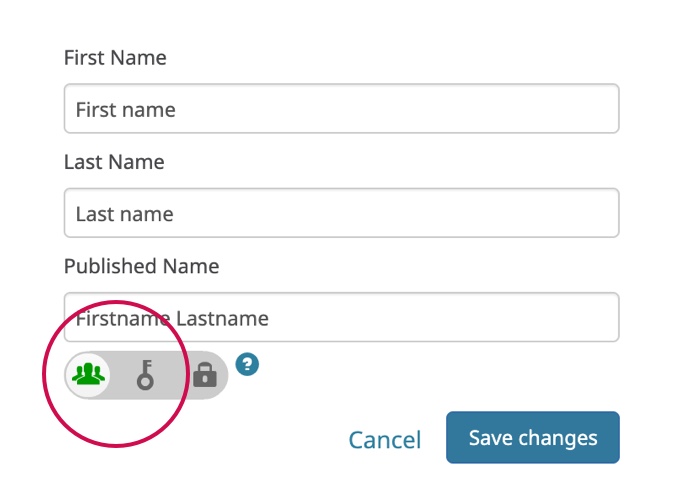Click the First Name label
Image resolution: width=680 pixels, height=504 pixels.
115,58
